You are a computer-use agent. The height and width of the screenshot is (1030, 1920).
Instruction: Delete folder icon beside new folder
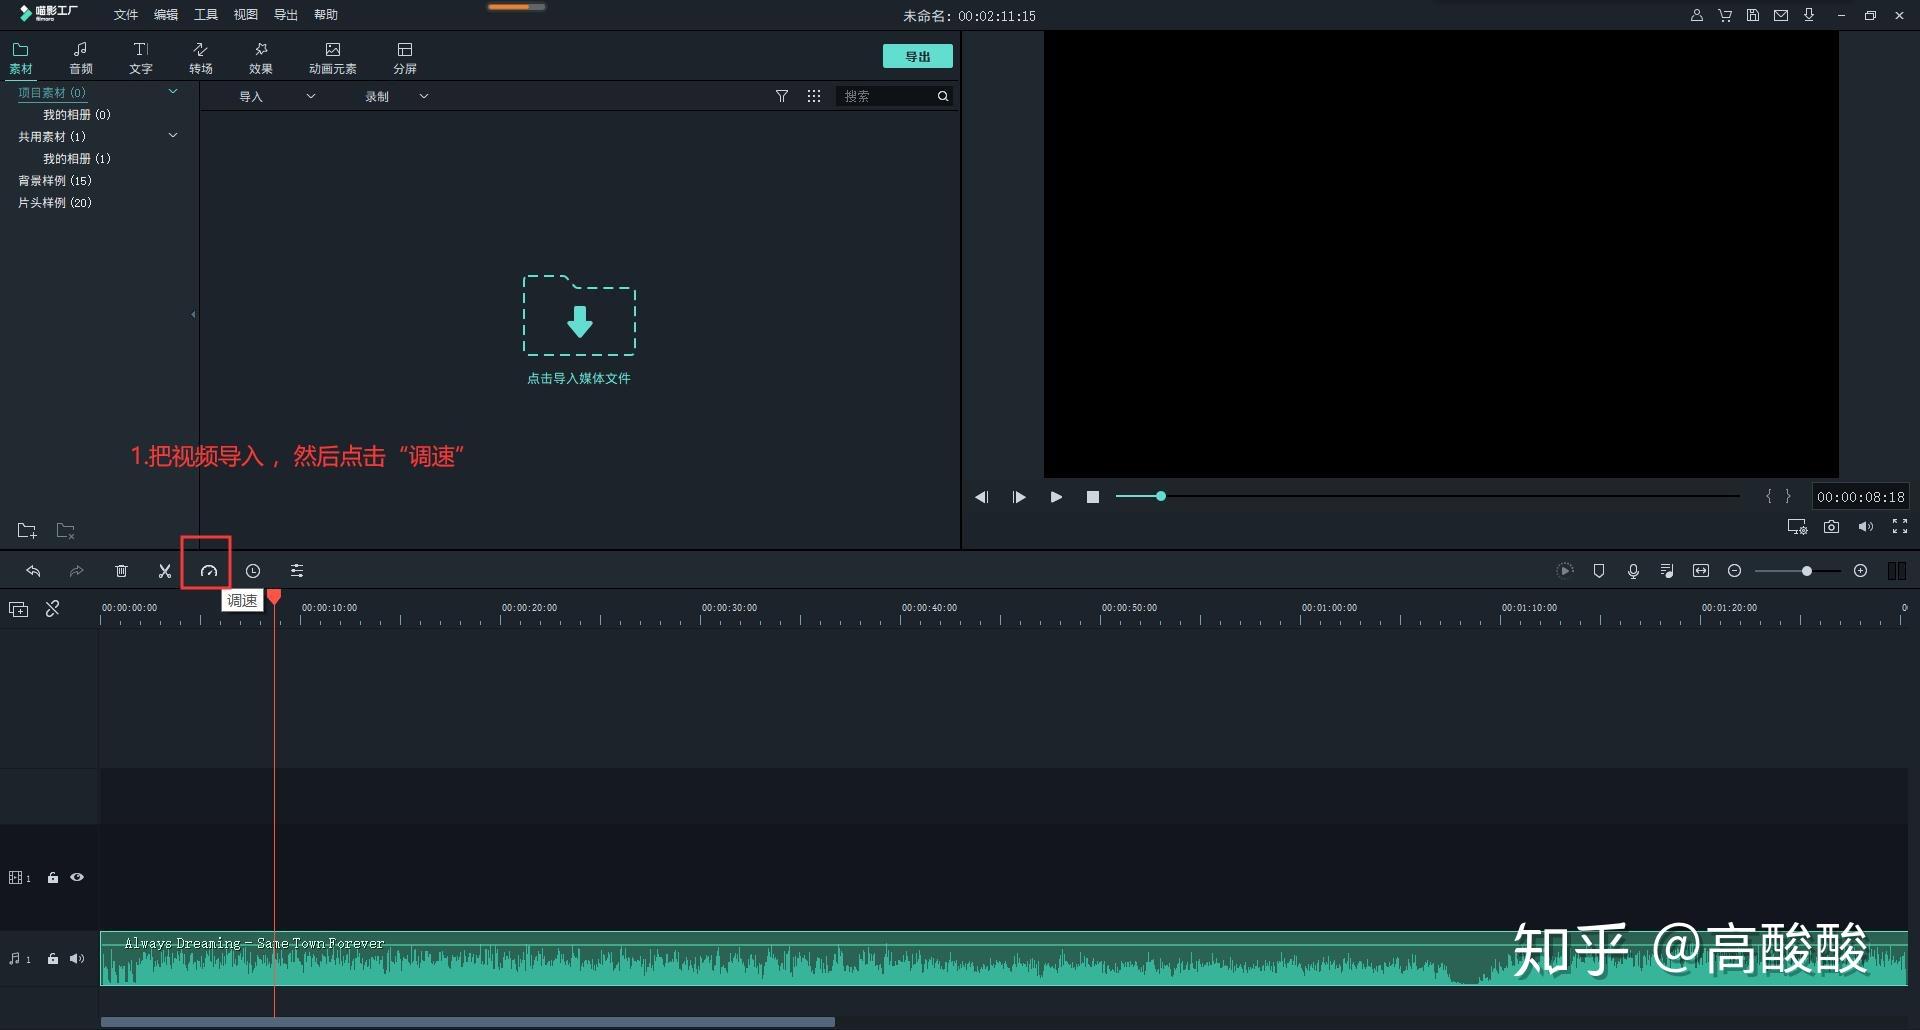(x=66, y=530)
